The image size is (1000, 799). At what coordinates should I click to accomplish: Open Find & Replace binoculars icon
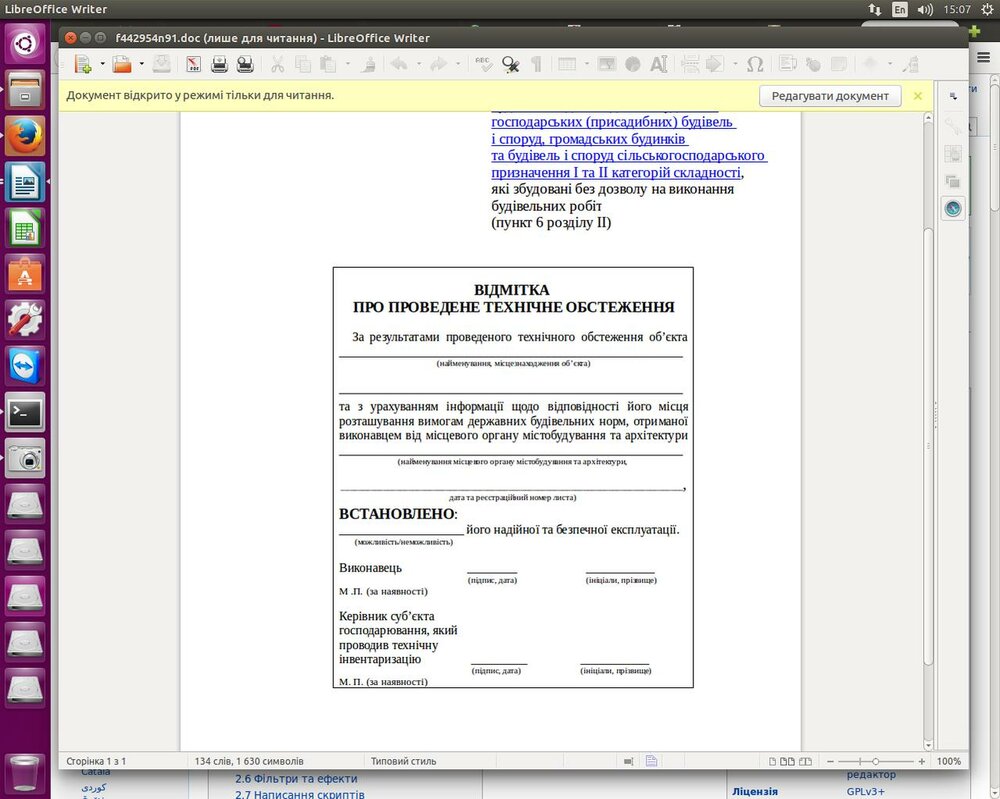pos(511,64)
